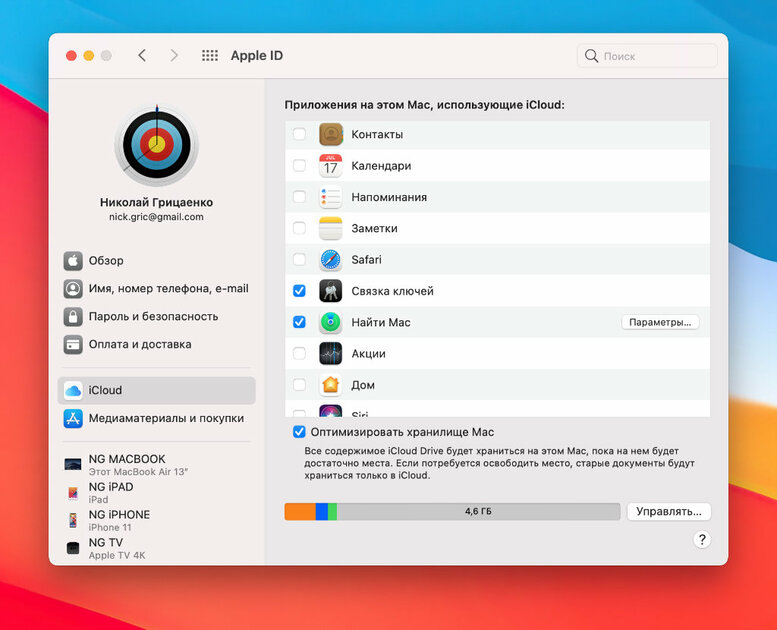This screenshot has height=630, width=777.
Task: Click the Управлять… storage button
Action: tap(668, 512)
